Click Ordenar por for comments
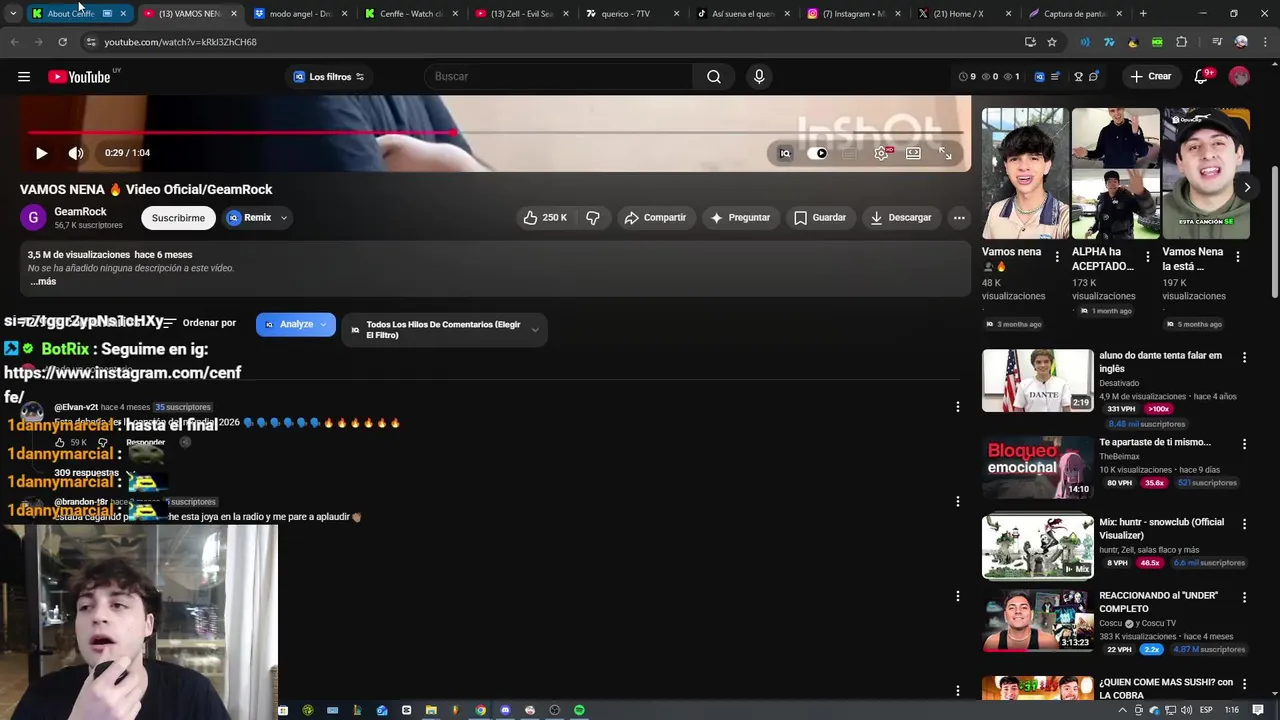The image size is (1280, 720). [x=200, y=323]
